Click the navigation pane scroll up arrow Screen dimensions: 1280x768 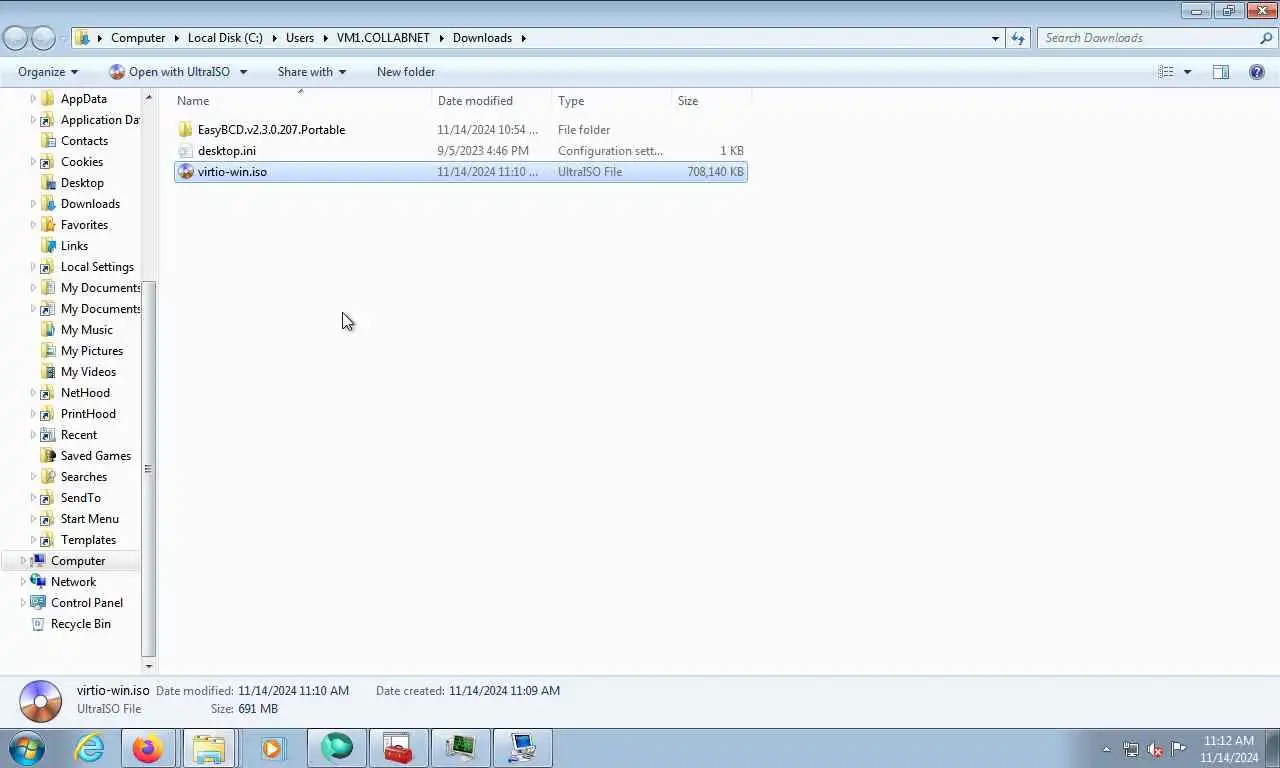(x=149, y=98)
